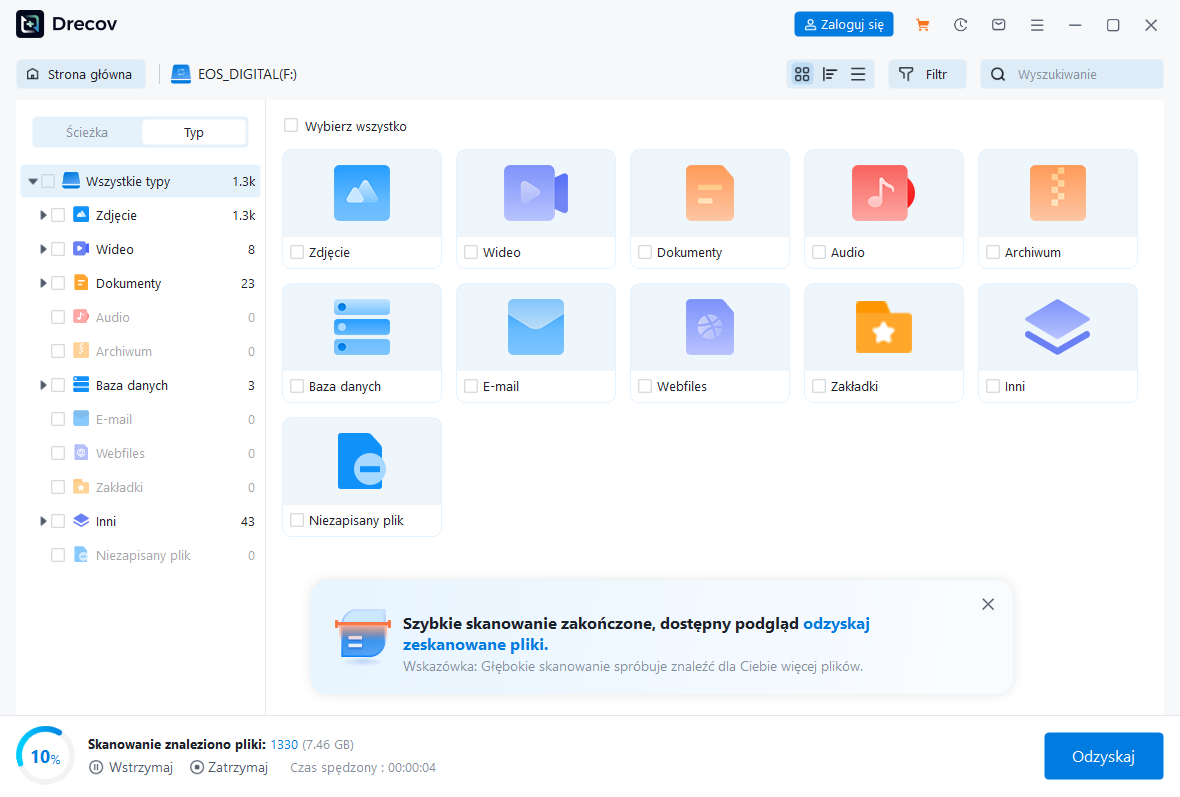This screenshot has width=1180, height=797.
Task: Check the Wybierz wszystko checkbox
Action: click(x=291, y=126)
